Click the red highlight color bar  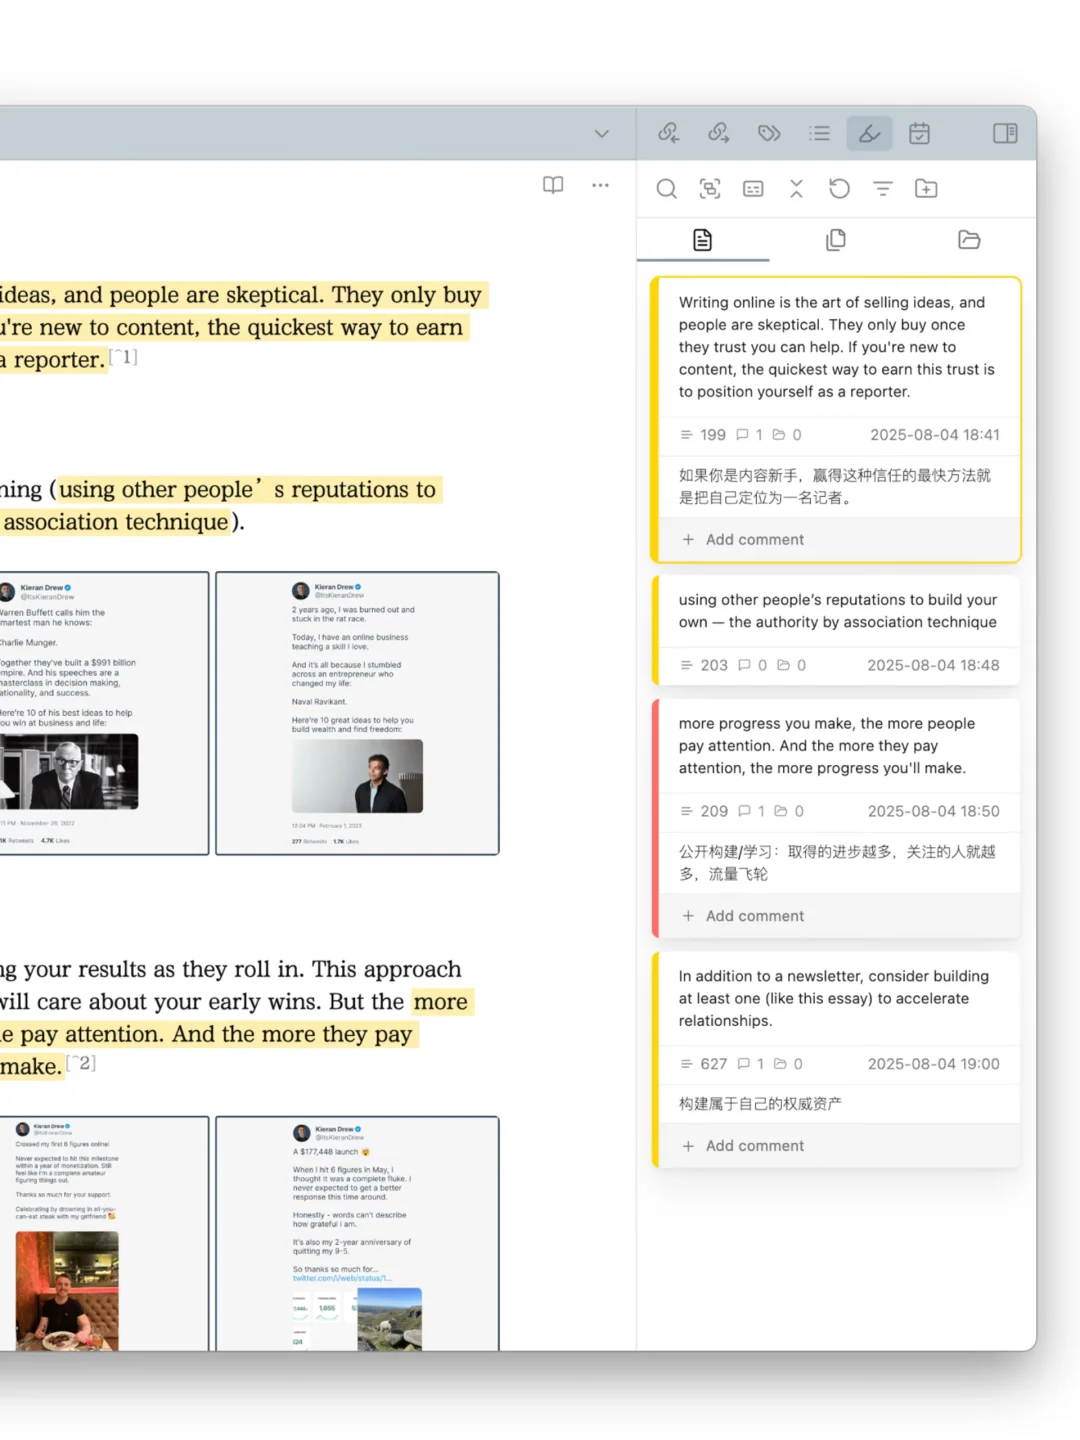coord(657,816)
